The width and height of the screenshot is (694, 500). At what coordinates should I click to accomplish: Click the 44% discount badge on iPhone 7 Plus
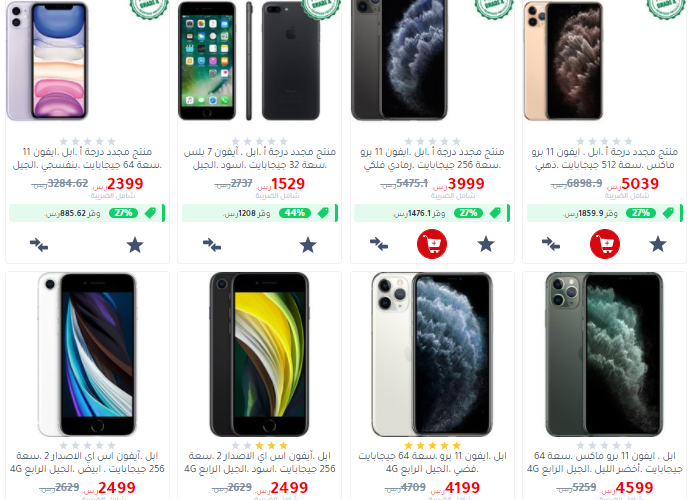pos(295,213)
